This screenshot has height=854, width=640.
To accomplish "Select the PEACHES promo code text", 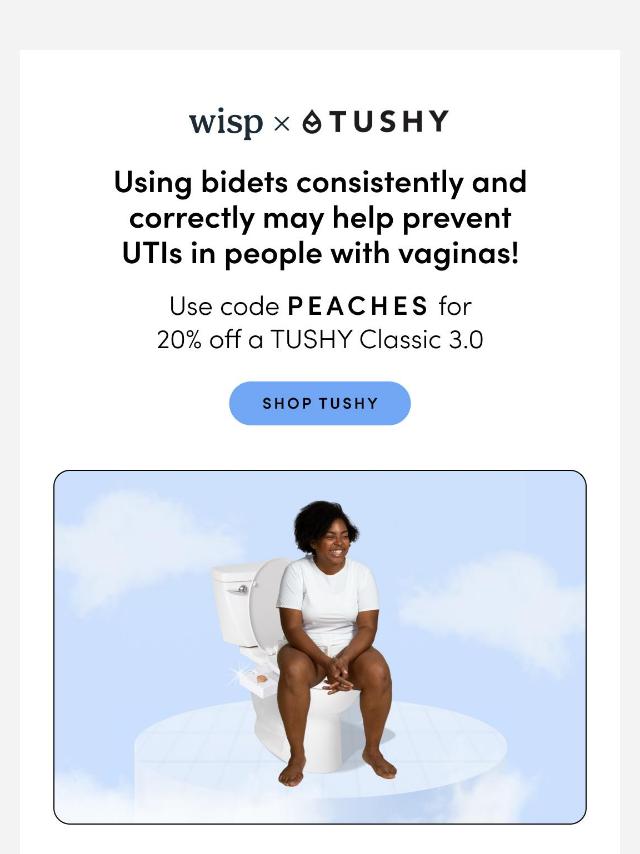I will 358,306.
